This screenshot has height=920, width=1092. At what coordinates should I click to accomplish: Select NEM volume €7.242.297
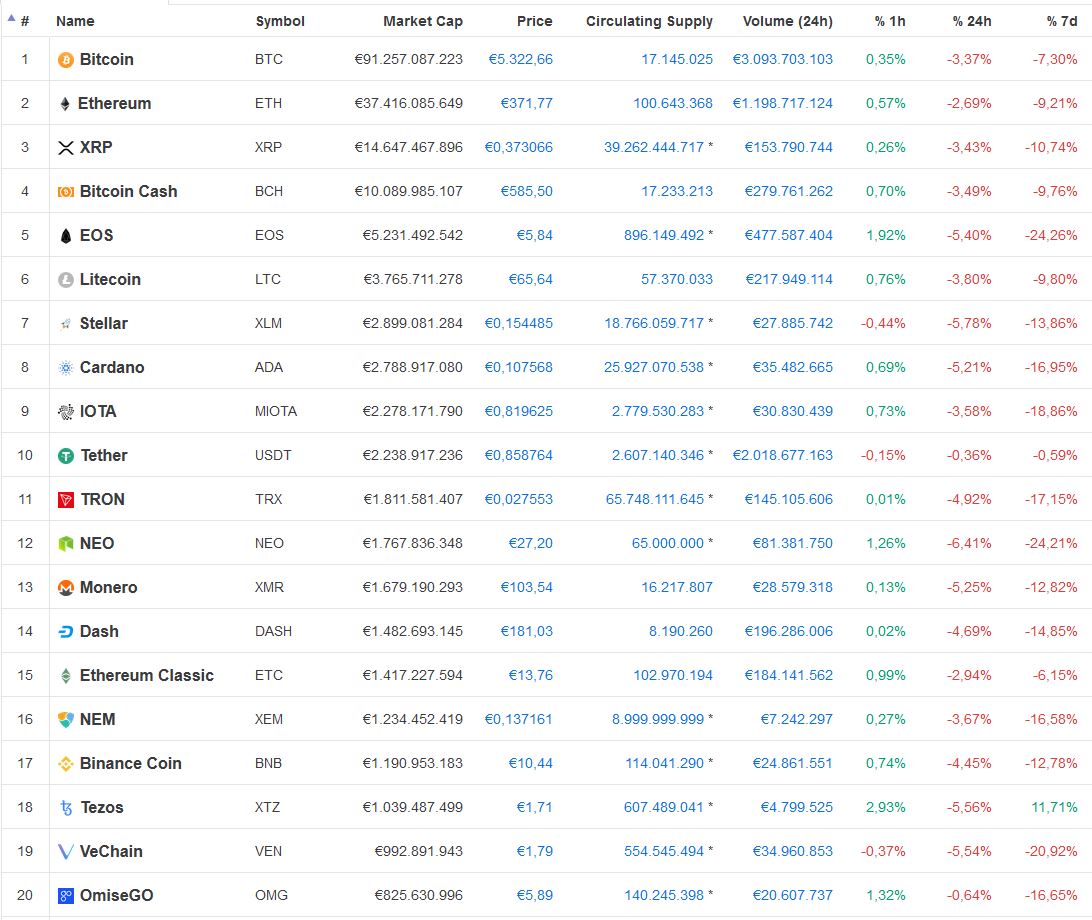pyautogui.click(x=796, y=719)
